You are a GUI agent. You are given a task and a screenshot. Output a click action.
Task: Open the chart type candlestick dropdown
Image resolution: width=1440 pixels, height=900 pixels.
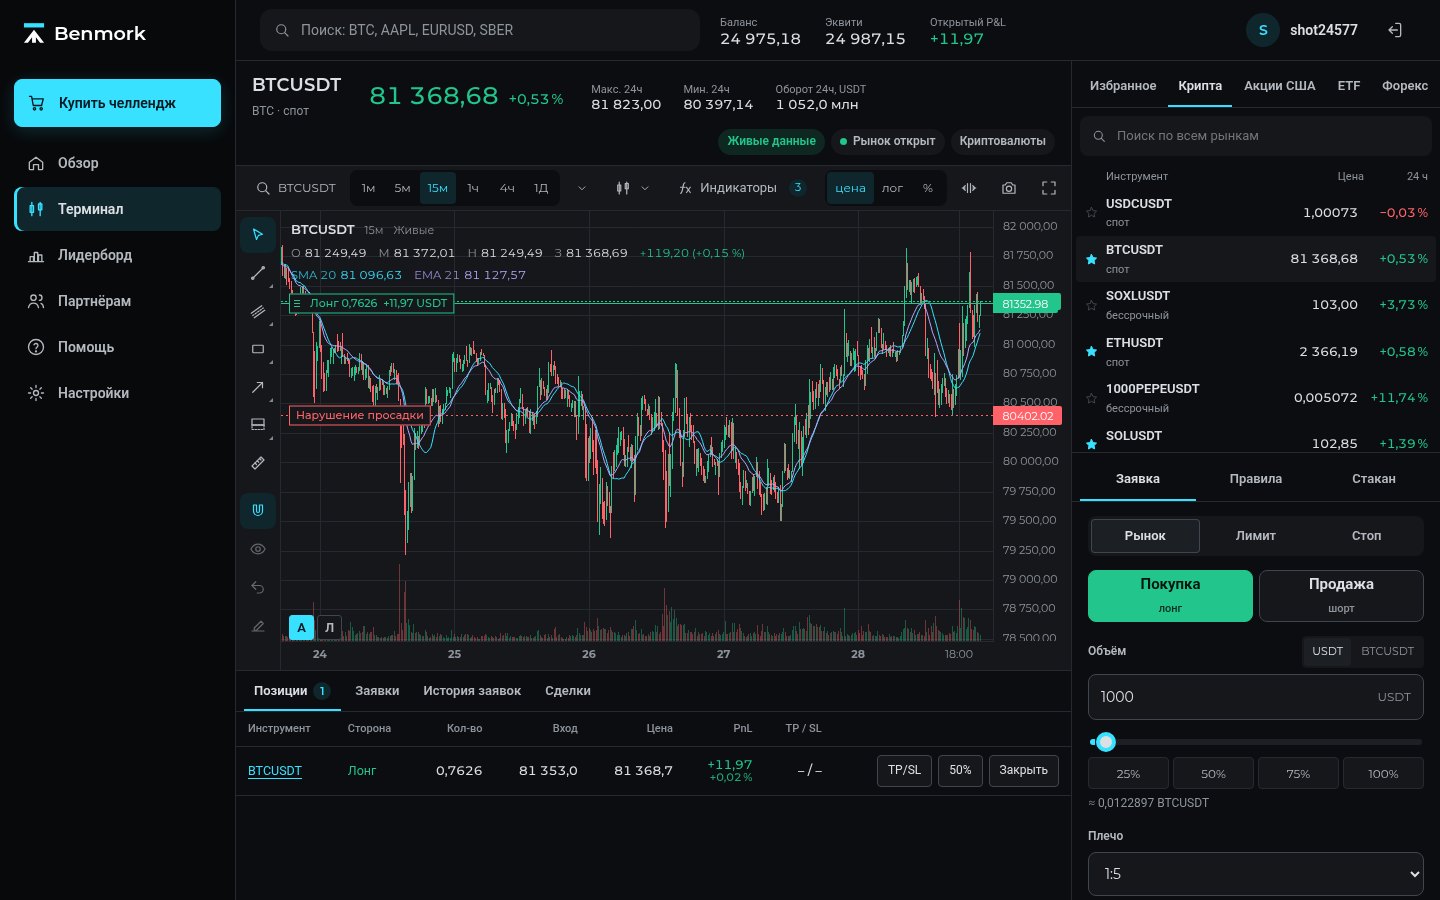(x=633, y=188)
